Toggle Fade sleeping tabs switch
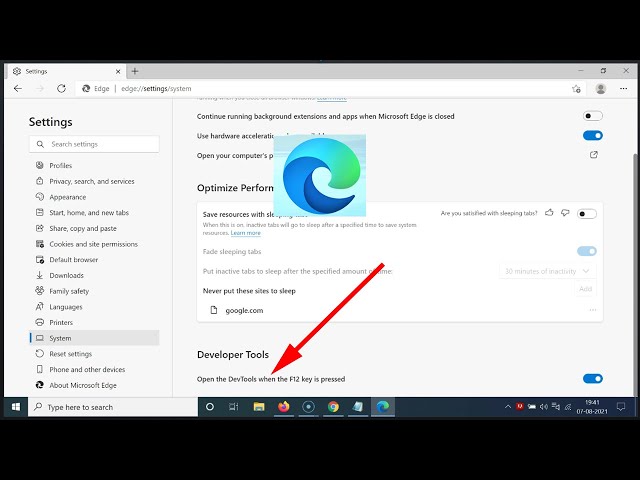Viewport: 640px width, 480px height. coord(587,251)
